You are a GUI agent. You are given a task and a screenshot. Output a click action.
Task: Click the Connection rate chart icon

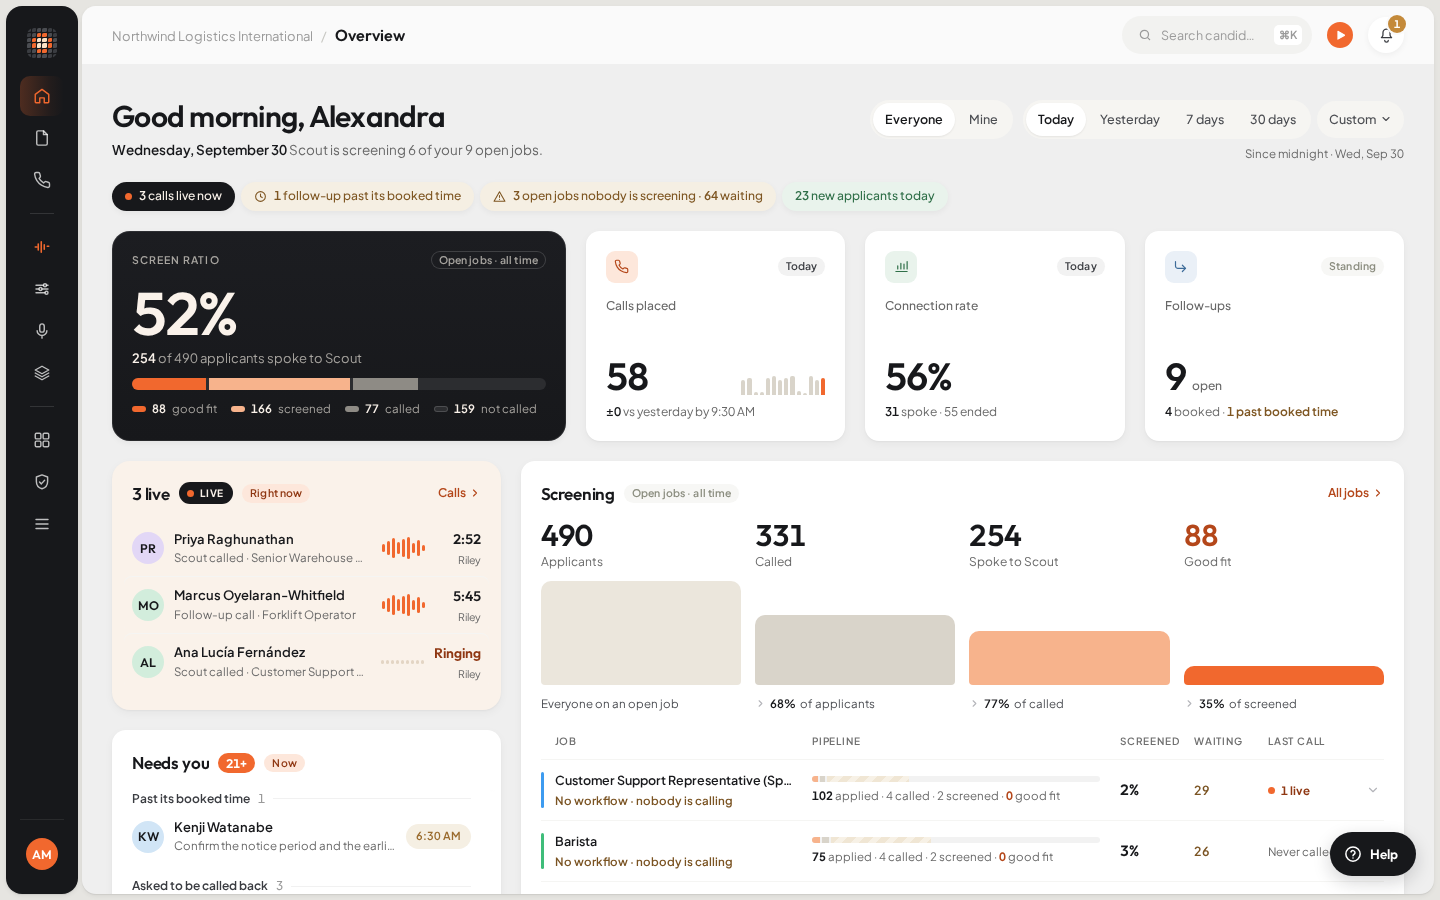click(x=901, y=267)
